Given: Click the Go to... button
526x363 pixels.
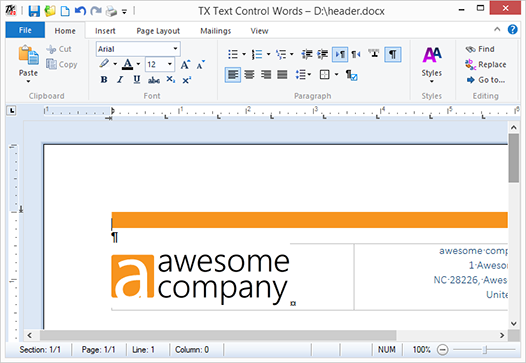Looking at the screenshot, I should pyautogui.click(x=485, y=80).
